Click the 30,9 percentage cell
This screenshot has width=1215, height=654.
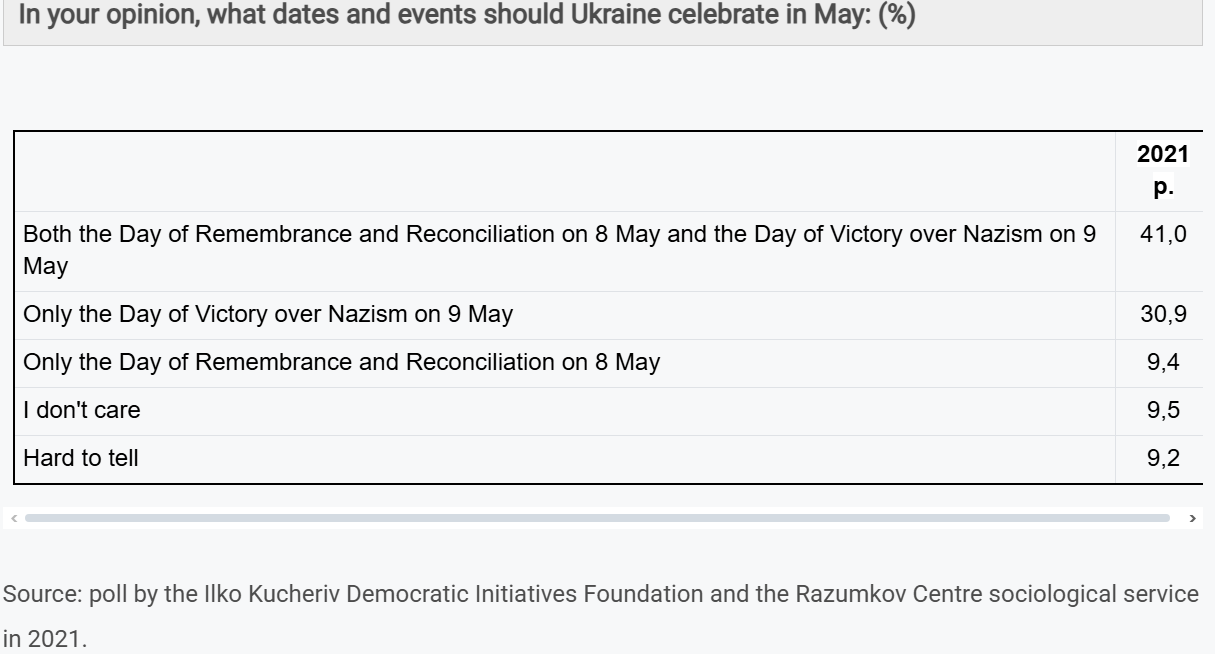click(x=1163, y=314)
